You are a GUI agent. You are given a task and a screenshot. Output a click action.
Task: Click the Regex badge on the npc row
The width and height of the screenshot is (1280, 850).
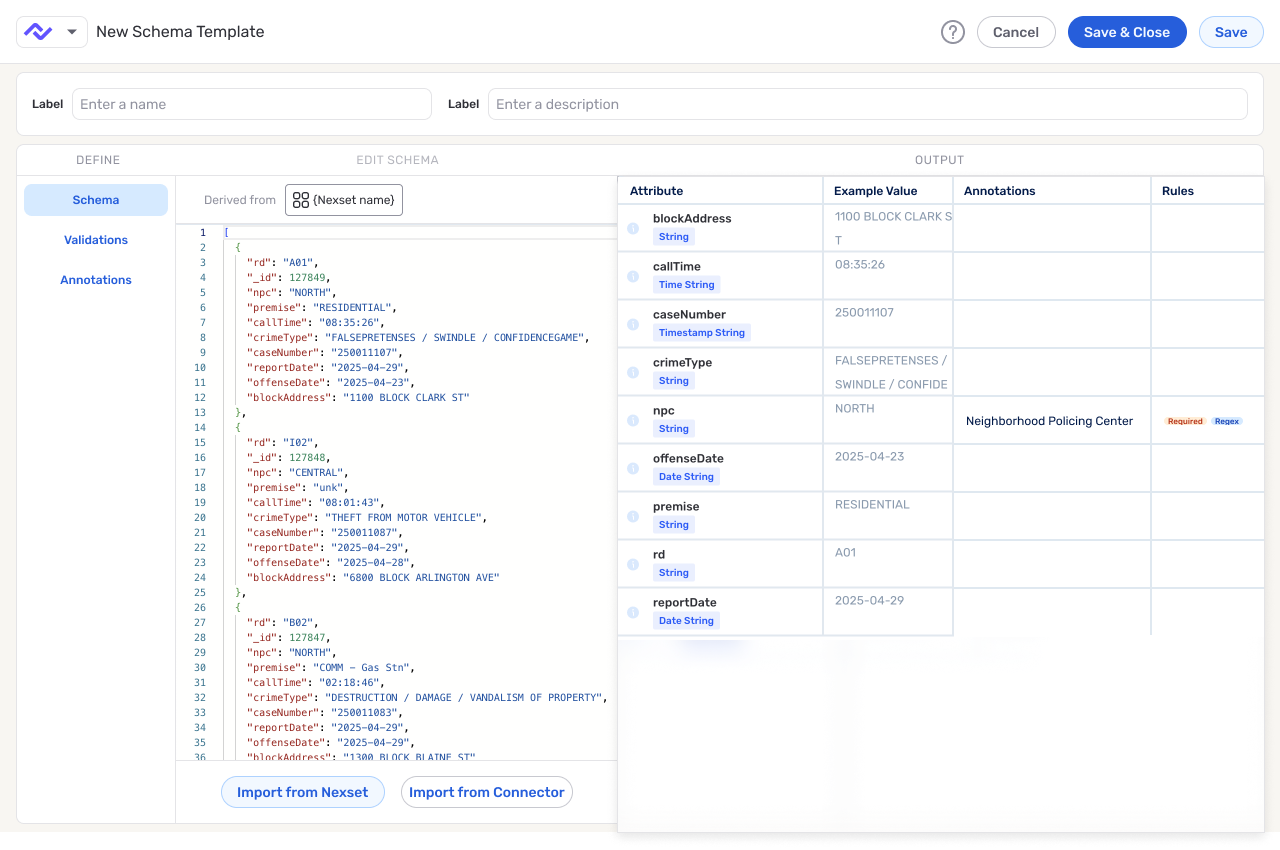point(1227,421)
